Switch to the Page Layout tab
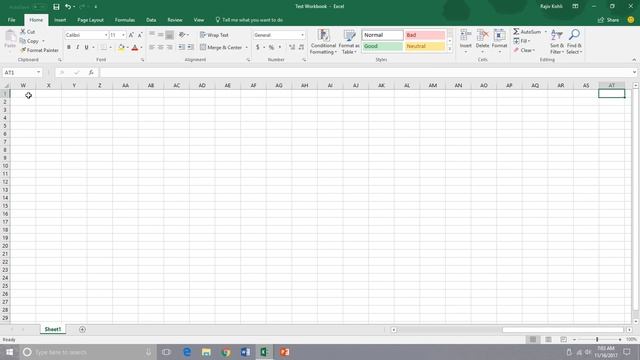Screen dimensions: 640x360 click(91, 20)
